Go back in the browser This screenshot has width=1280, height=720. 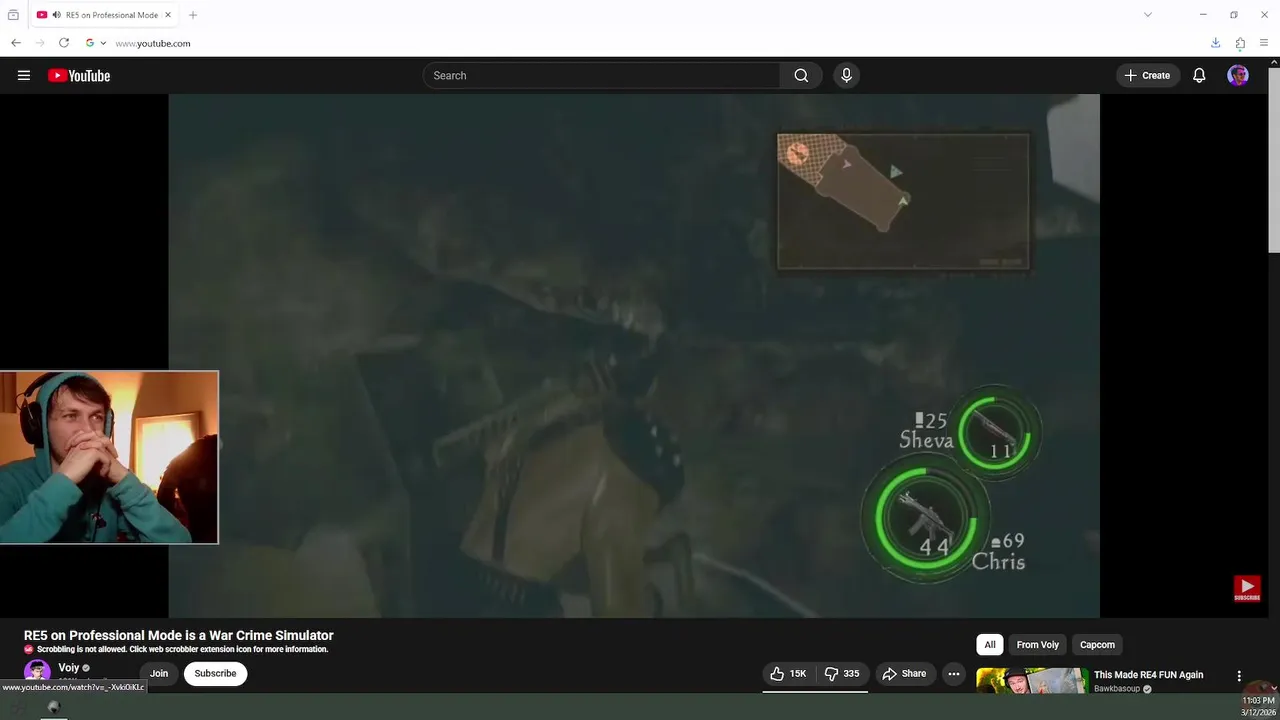[15, 43]
